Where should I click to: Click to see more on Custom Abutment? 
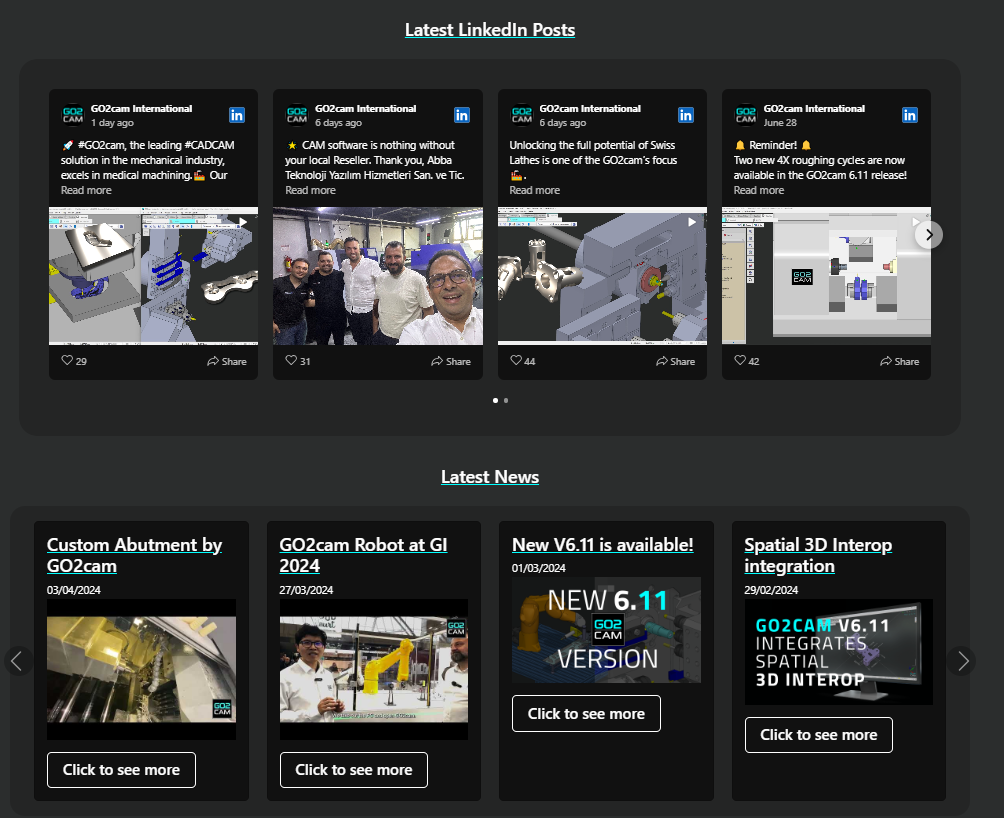coord(121,770)
